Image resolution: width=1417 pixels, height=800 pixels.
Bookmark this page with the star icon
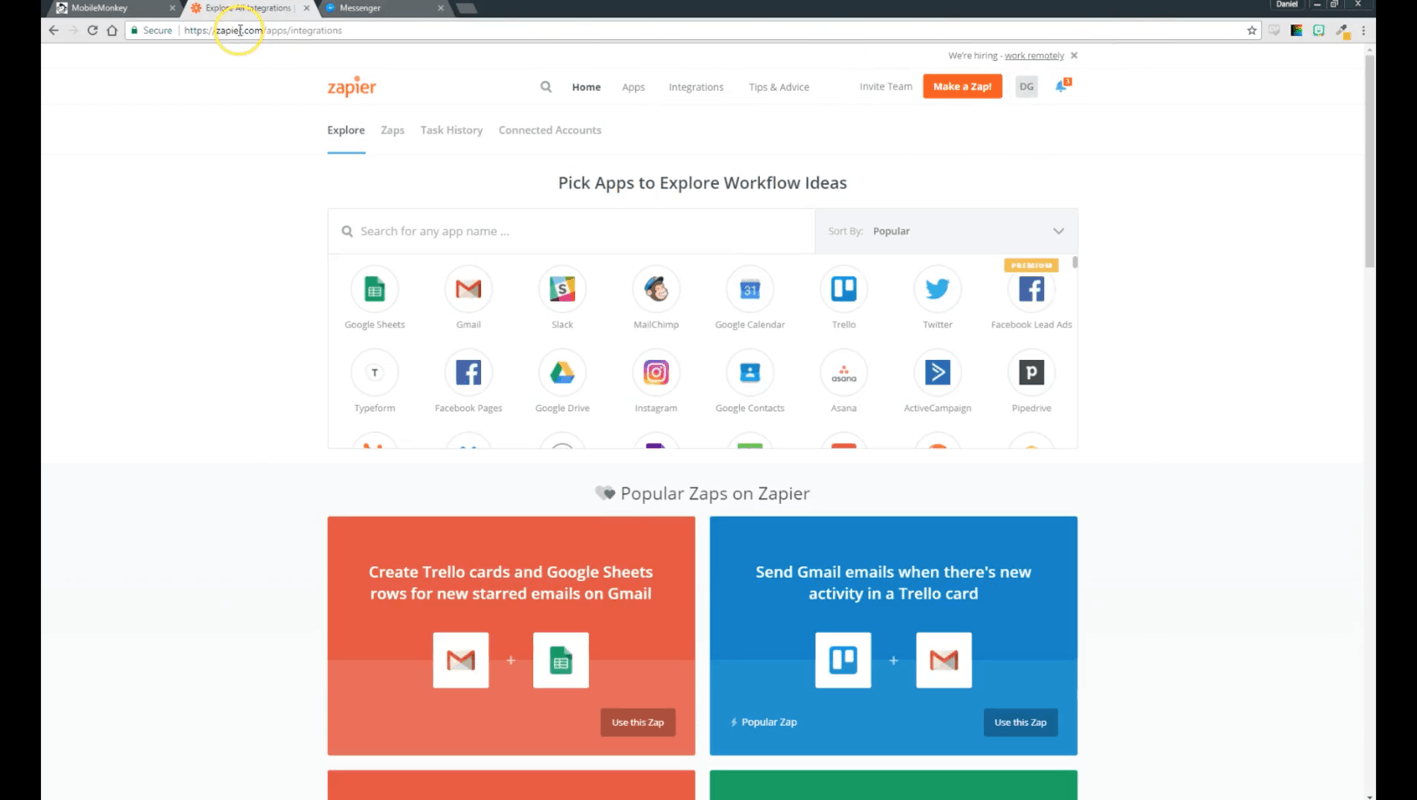(x=1251, y=30)
